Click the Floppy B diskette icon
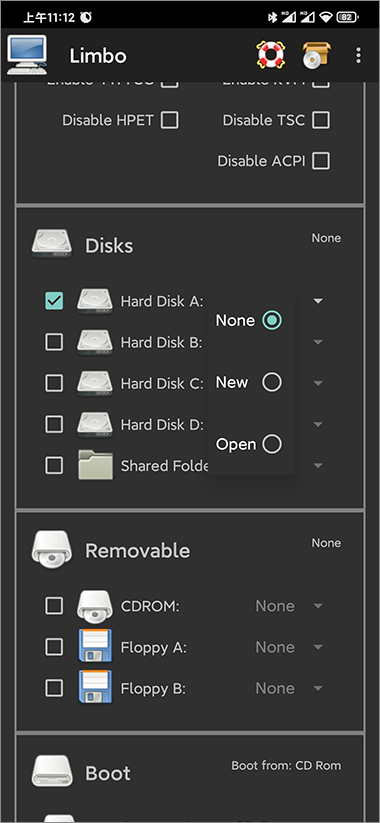Viewport: 380px width, 823px height. (95, 688)
